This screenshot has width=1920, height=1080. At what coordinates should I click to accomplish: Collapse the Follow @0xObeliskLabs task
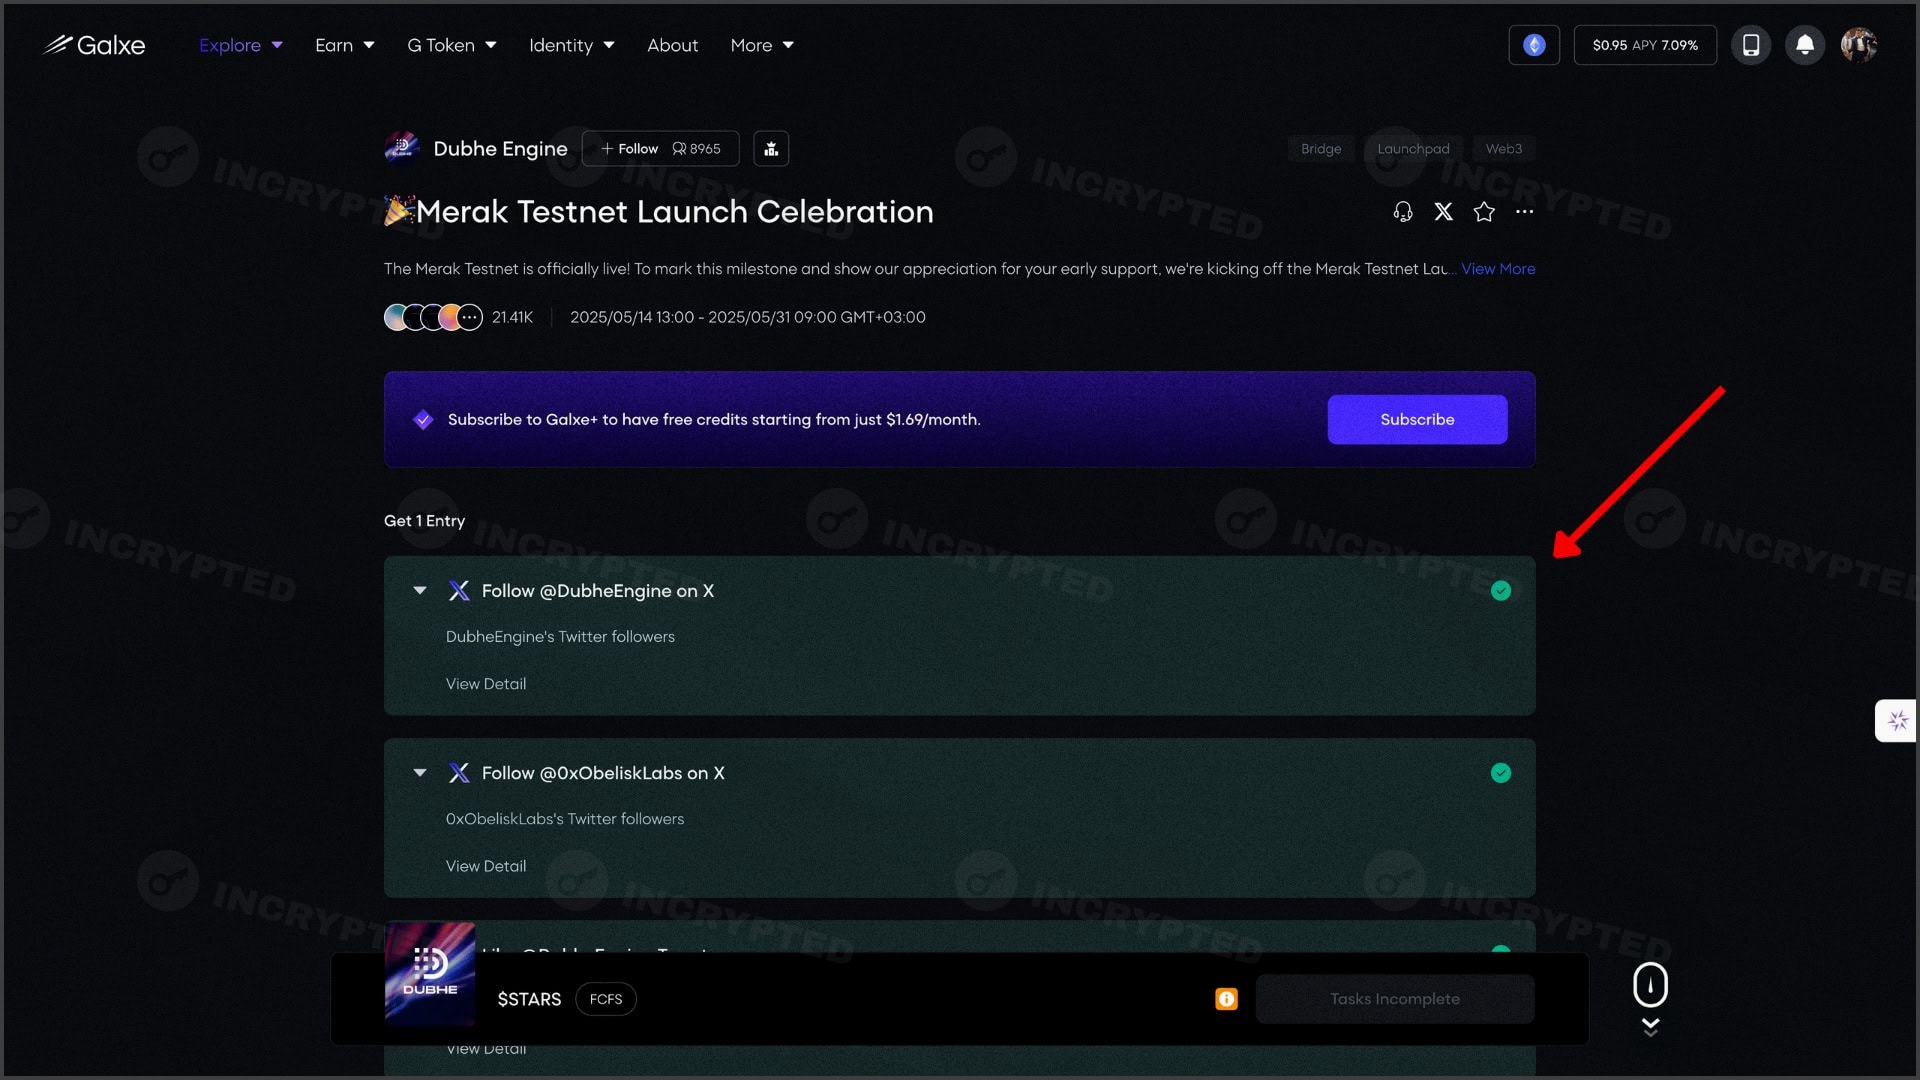tap(420, 773)
